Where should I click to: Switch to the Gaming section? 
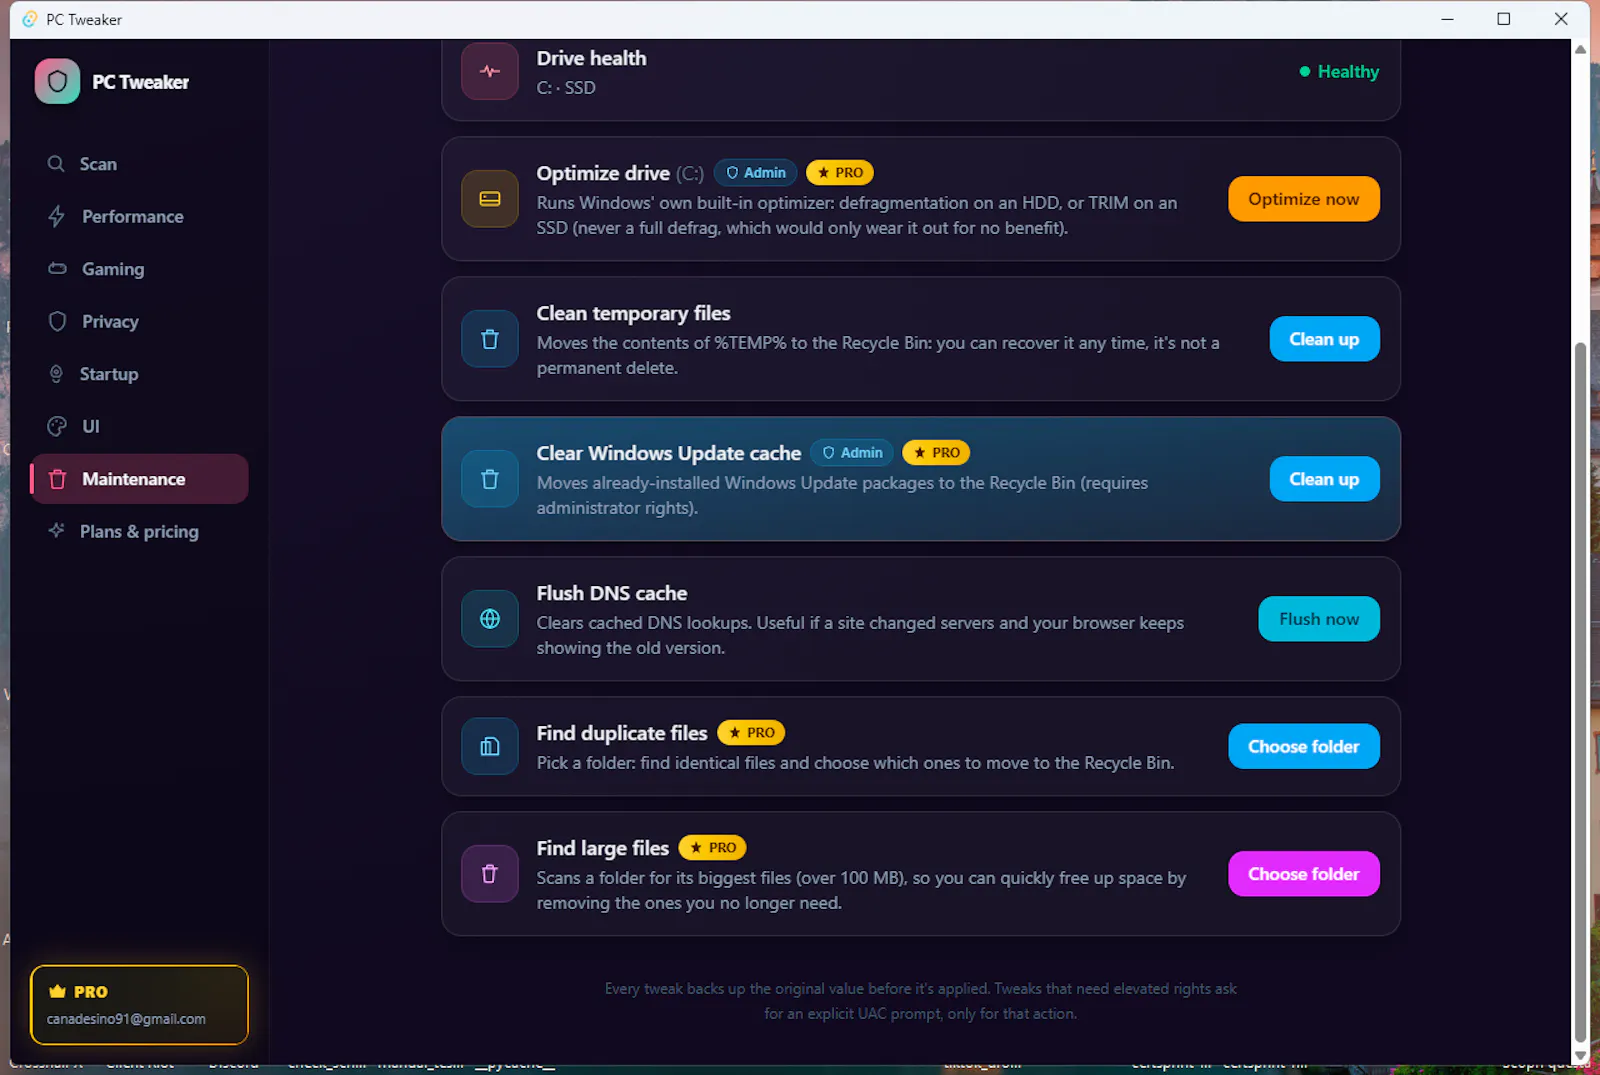coord(139,269)
